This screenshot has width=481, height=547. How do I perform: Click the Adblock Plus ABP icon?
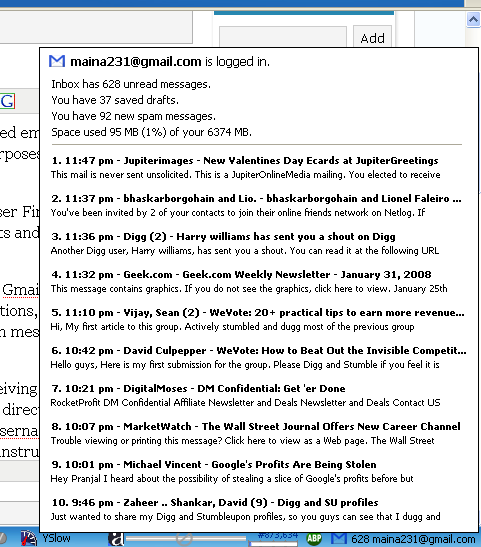tap(314, 539)
